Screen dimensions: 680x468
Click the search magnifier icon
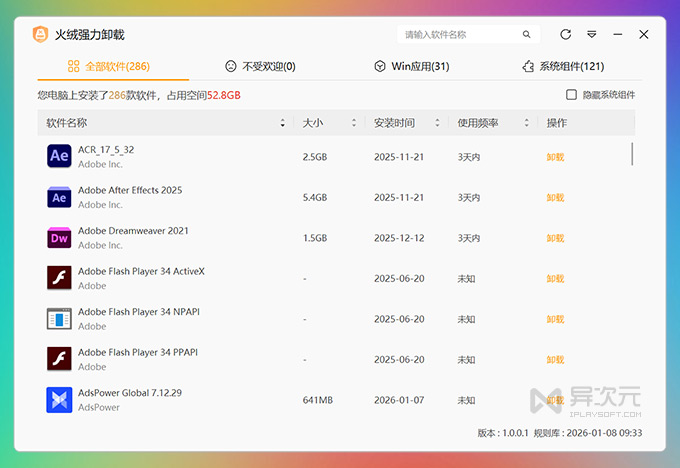(526, 34)
